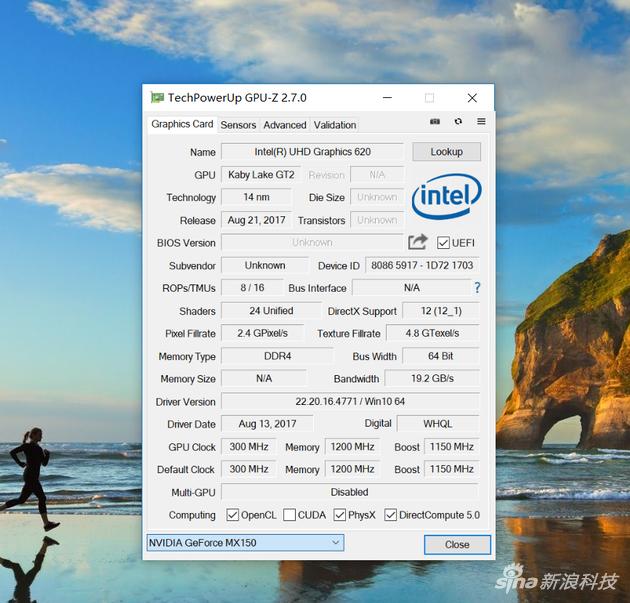Click the Driver Date value Aug 13, 2017
The image size is (630, 603).
point(267,424)
